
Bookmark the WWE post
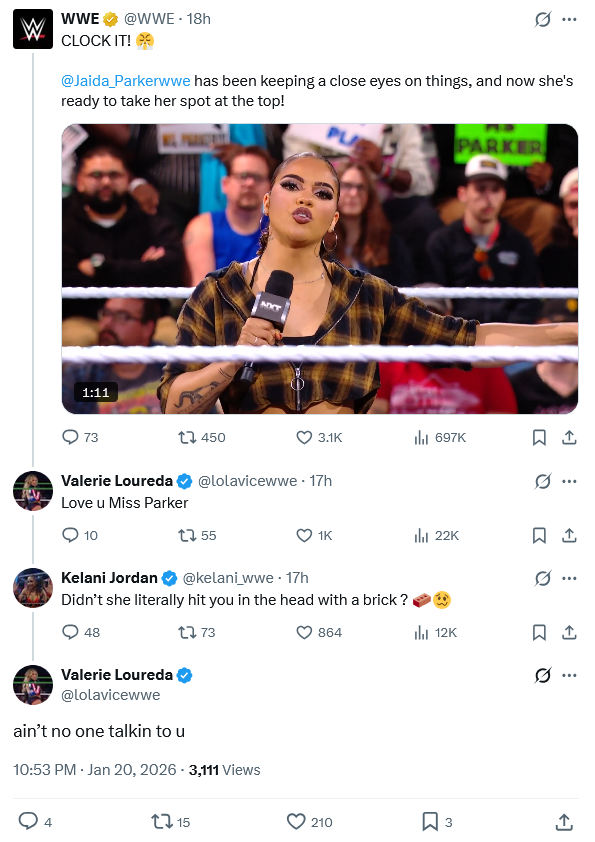click(x=539, y=438)
